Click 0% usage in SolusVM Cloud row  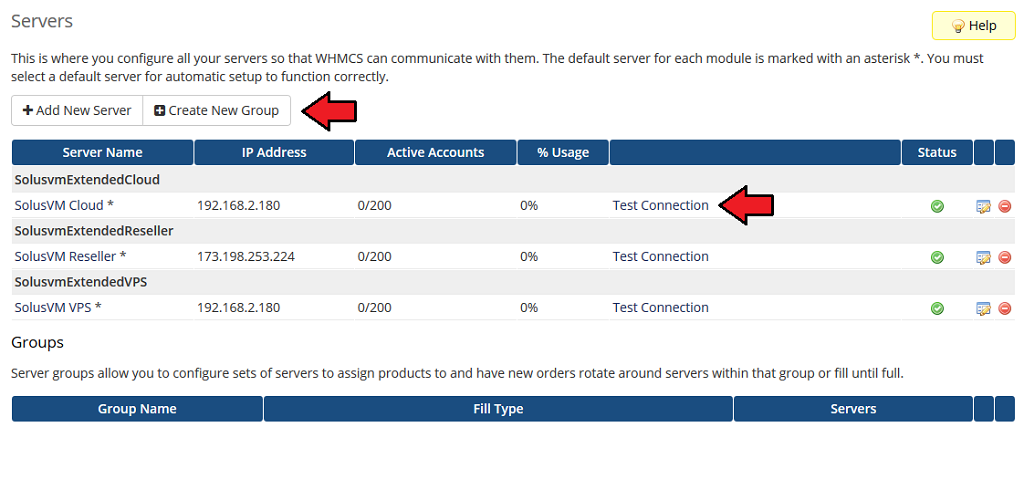(529, 205)
